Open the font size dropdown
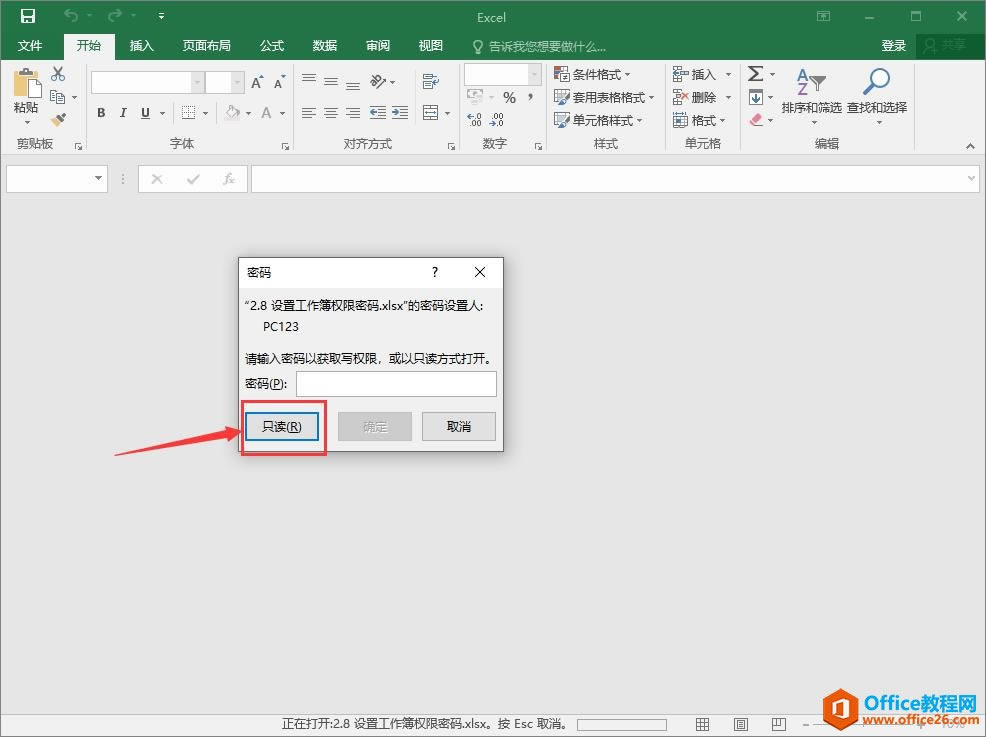Viewport: 986px width, 737px height. 236,82
